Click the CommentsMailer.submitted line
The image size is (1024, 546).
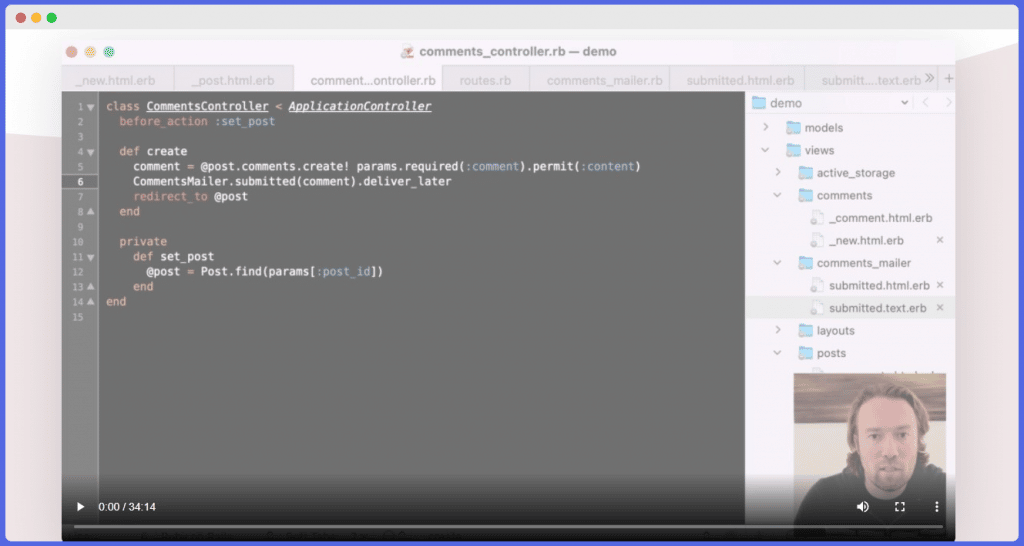pos(292,182)
